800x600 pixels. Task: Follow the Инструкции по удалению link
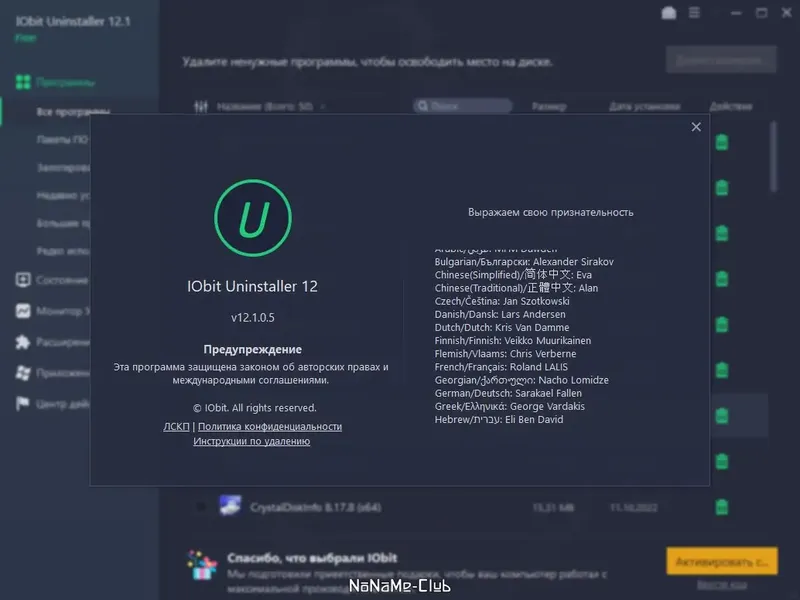click(x=254, y=441)
